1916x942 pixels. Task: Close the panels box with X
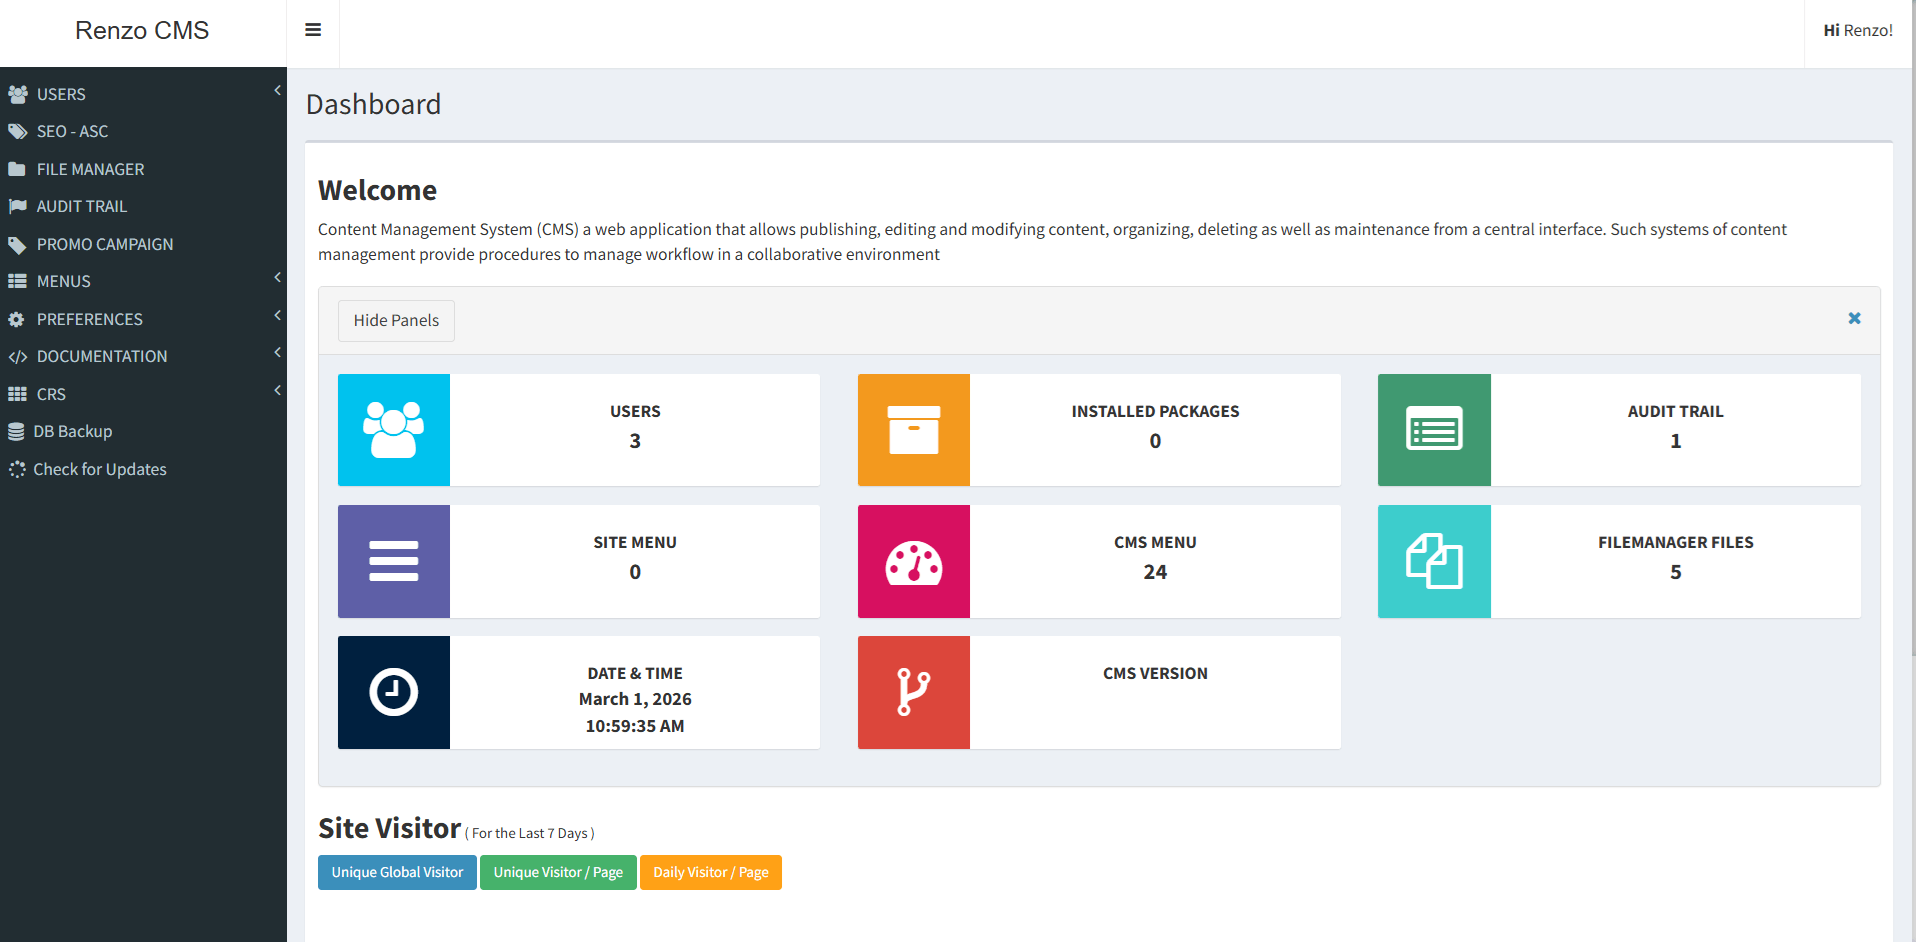[1854, 318]
